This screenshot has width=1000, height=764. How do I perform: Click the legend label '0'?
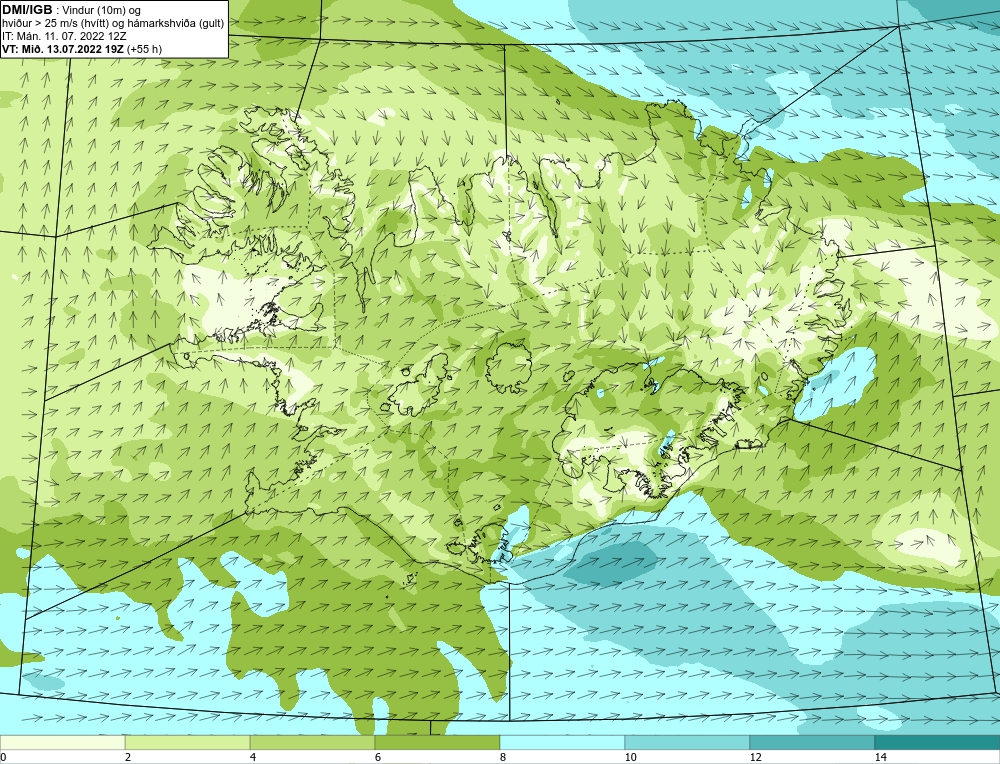[3, 757]
